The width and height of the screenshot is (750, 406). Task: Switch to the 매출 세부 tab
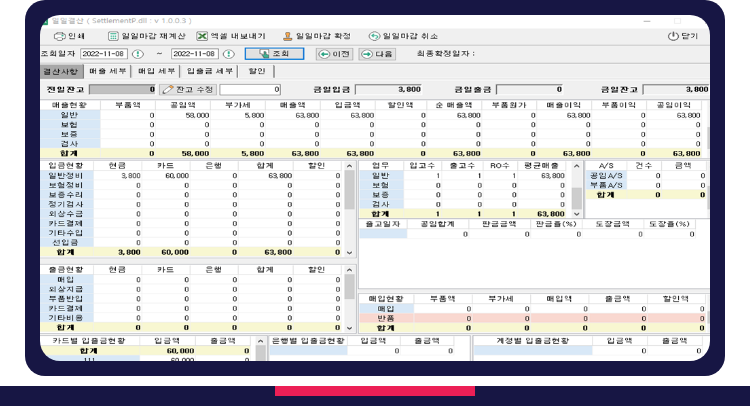tap(108, 71)
